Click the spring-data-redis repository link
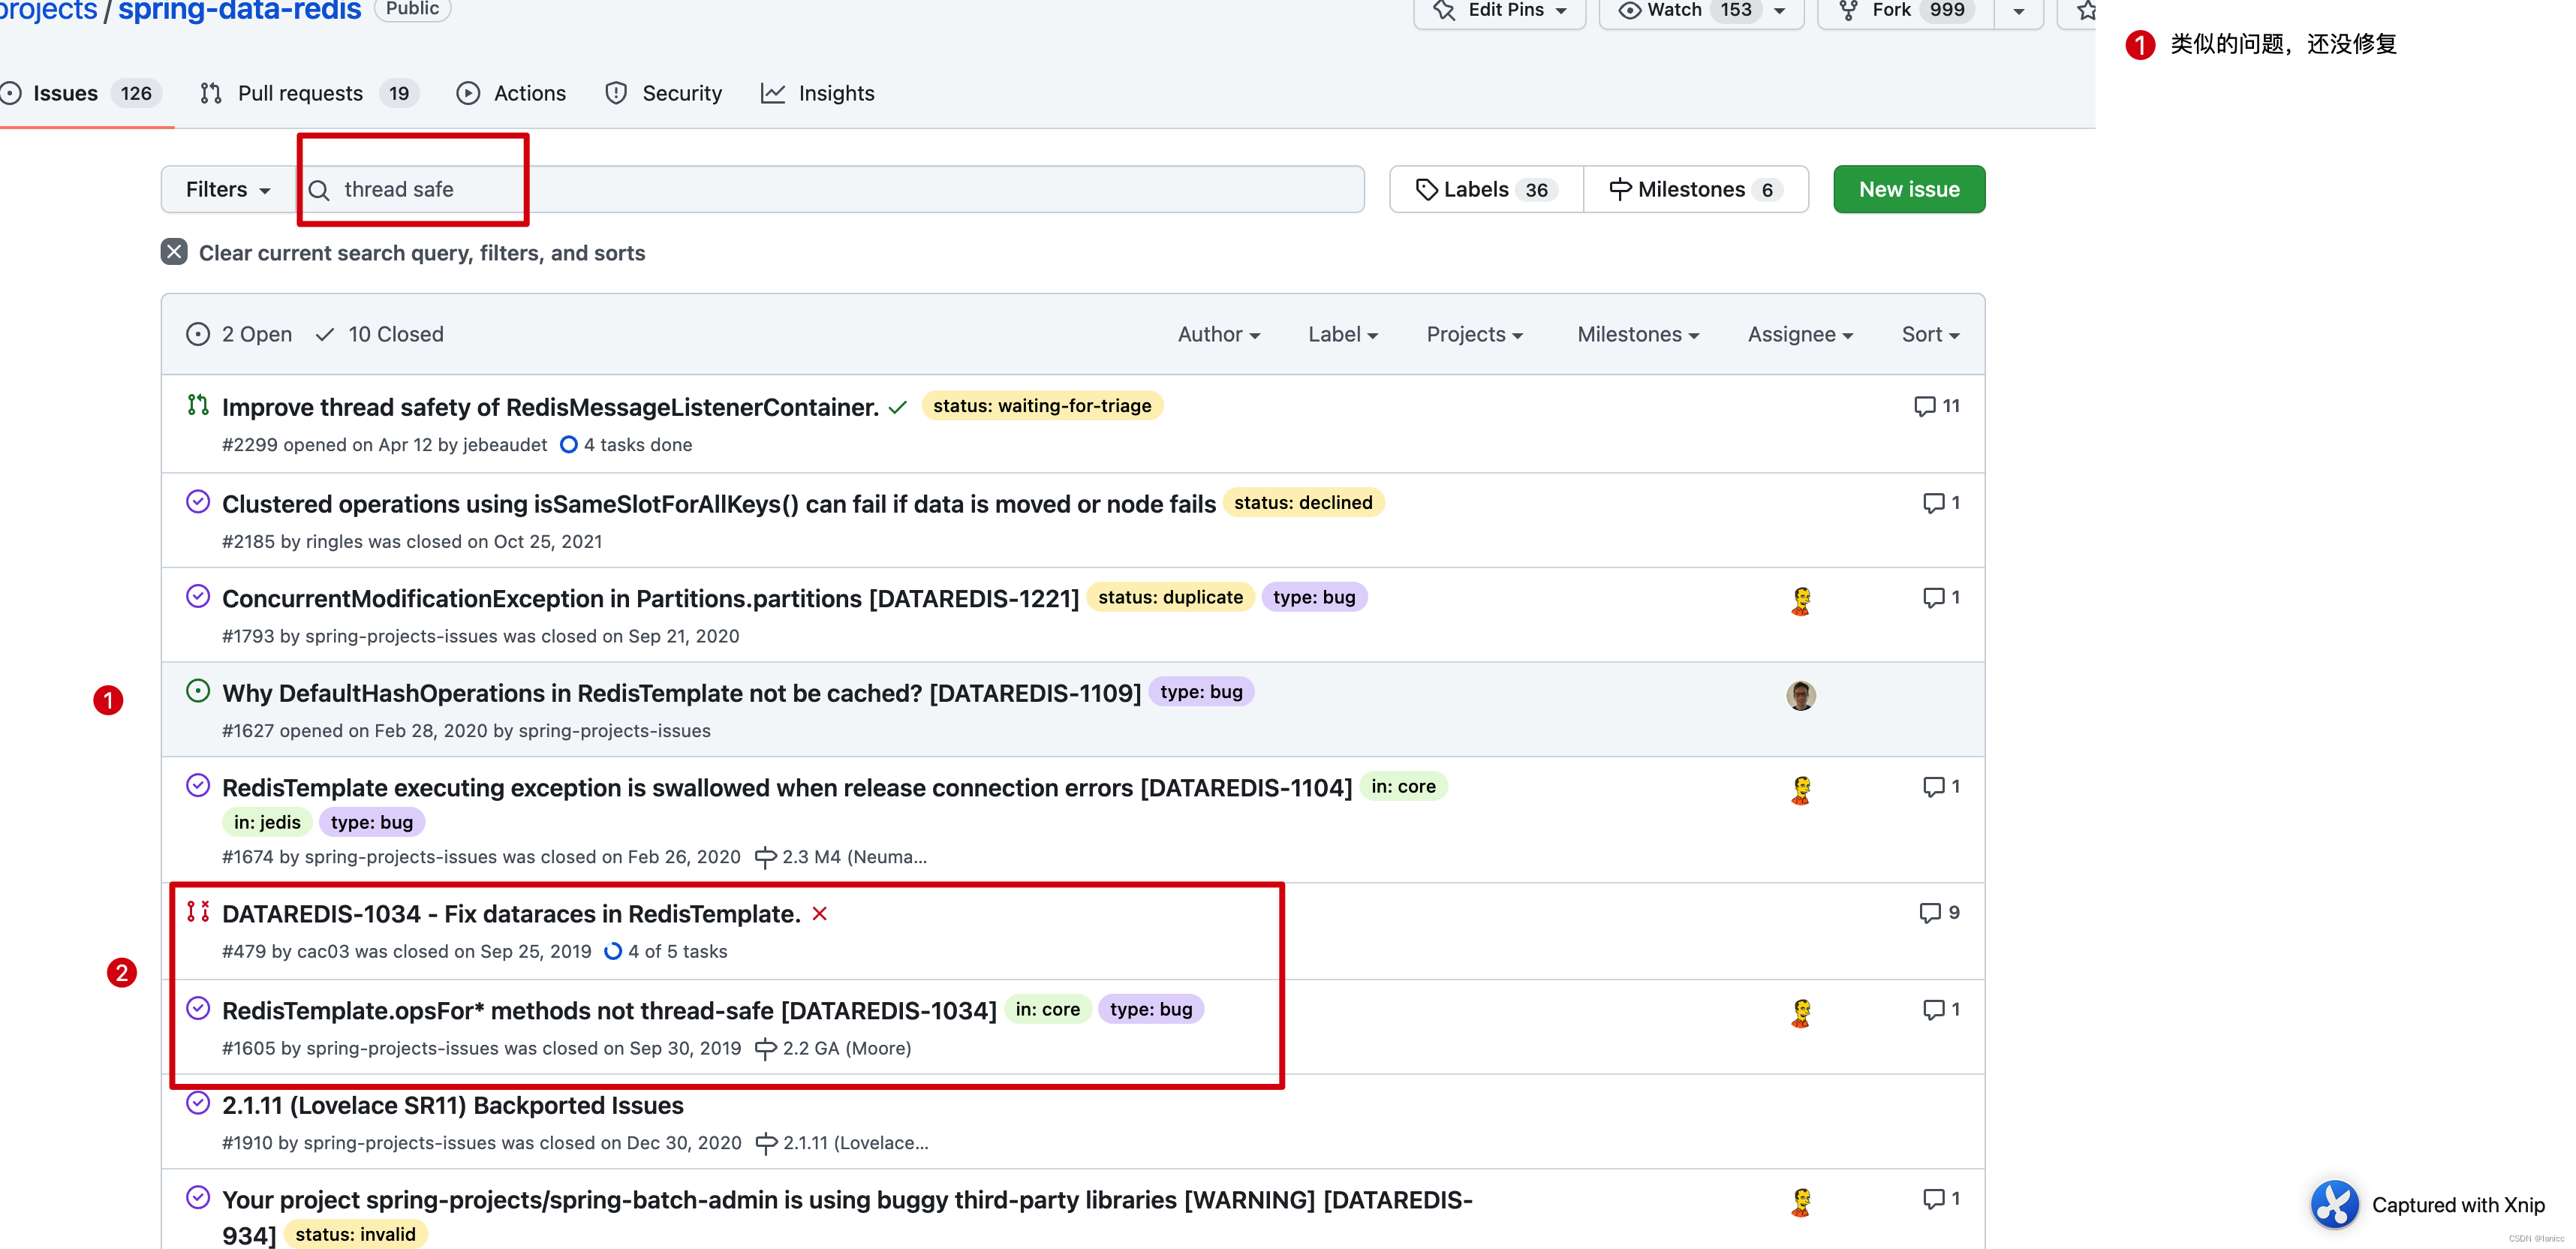Viewport: 2576px width, 1249px height. click(239, 11)
